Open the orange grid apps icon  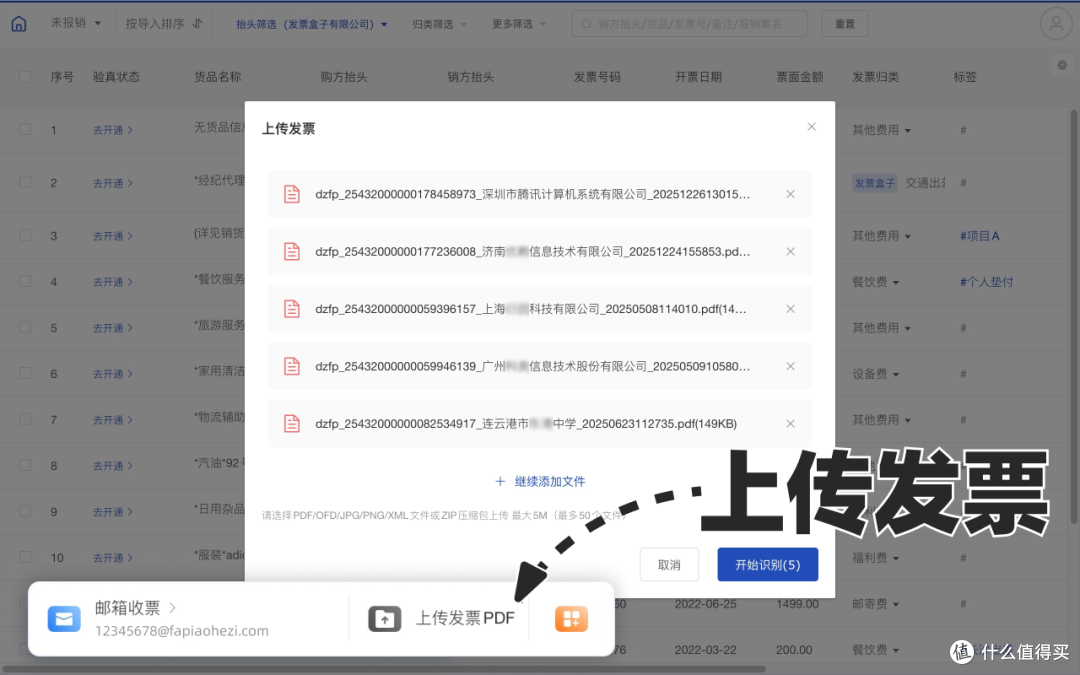571,619
